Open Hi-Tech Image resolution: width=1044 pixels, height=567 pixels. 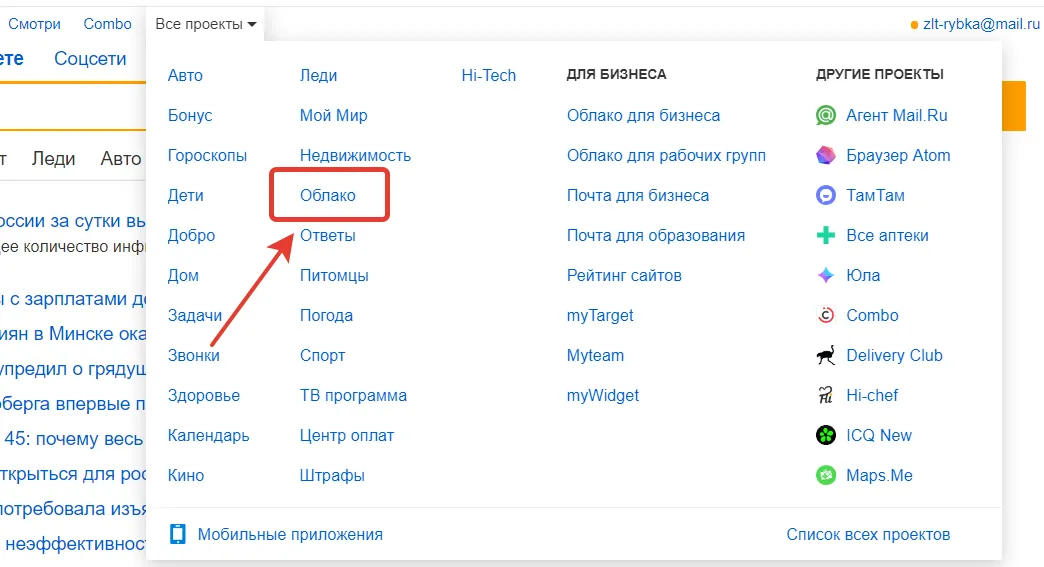[488, 75]
